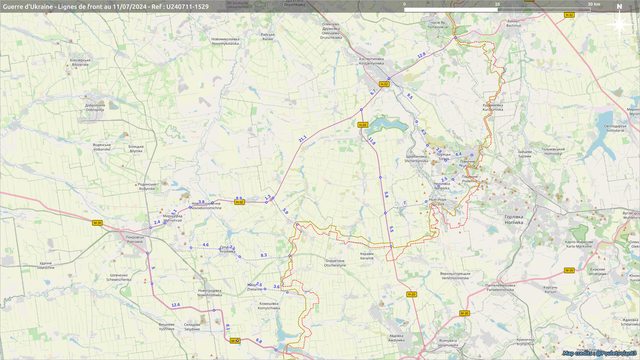The image size is (640, 360).
Task: Click the 21.1 distance label
Action: click(x=302, y=139)
